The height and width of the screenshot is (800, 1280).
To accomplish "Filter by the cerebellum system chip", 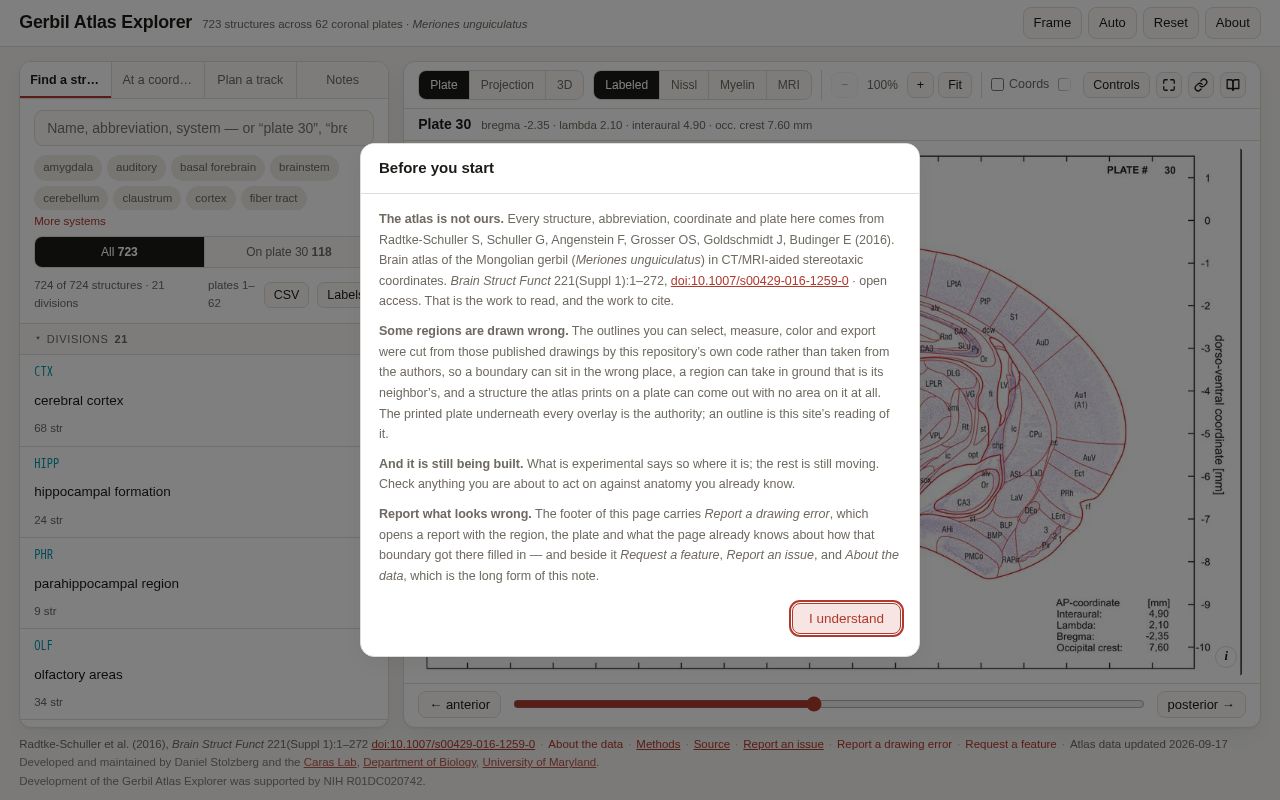I will tap(71, 198).
